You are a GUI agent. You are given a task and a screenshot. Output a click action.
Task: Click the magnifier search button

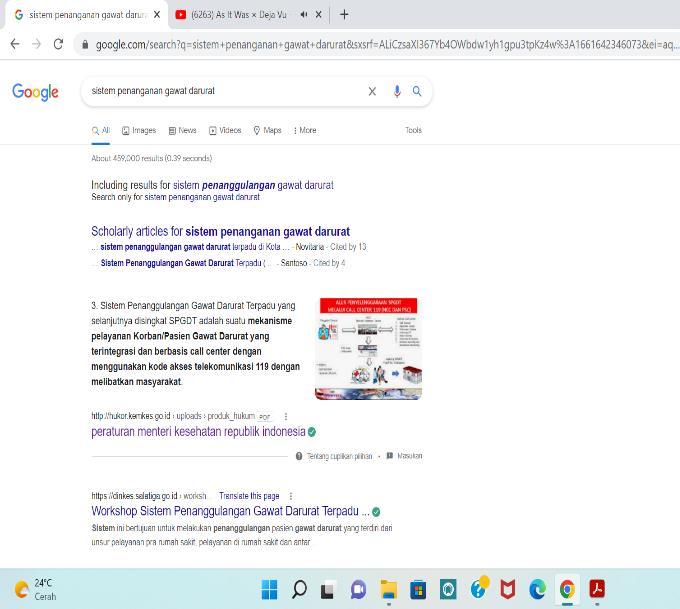click(417, 91)
